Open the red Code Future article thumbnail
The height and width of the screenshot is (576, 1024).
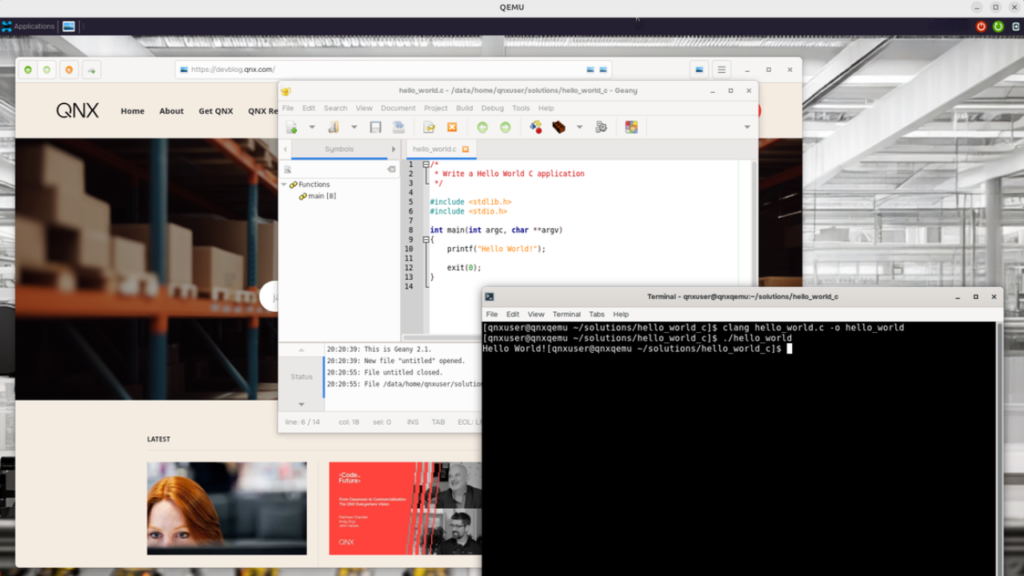(405, 509)
